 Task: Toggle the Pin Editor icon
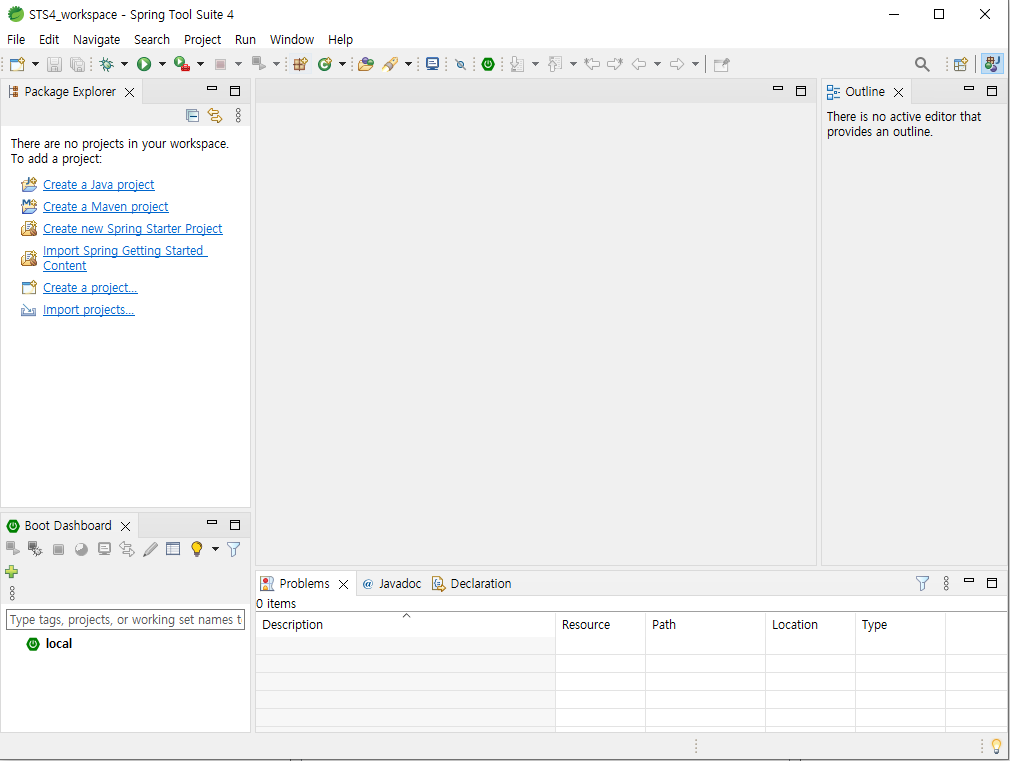pos(721,64)
